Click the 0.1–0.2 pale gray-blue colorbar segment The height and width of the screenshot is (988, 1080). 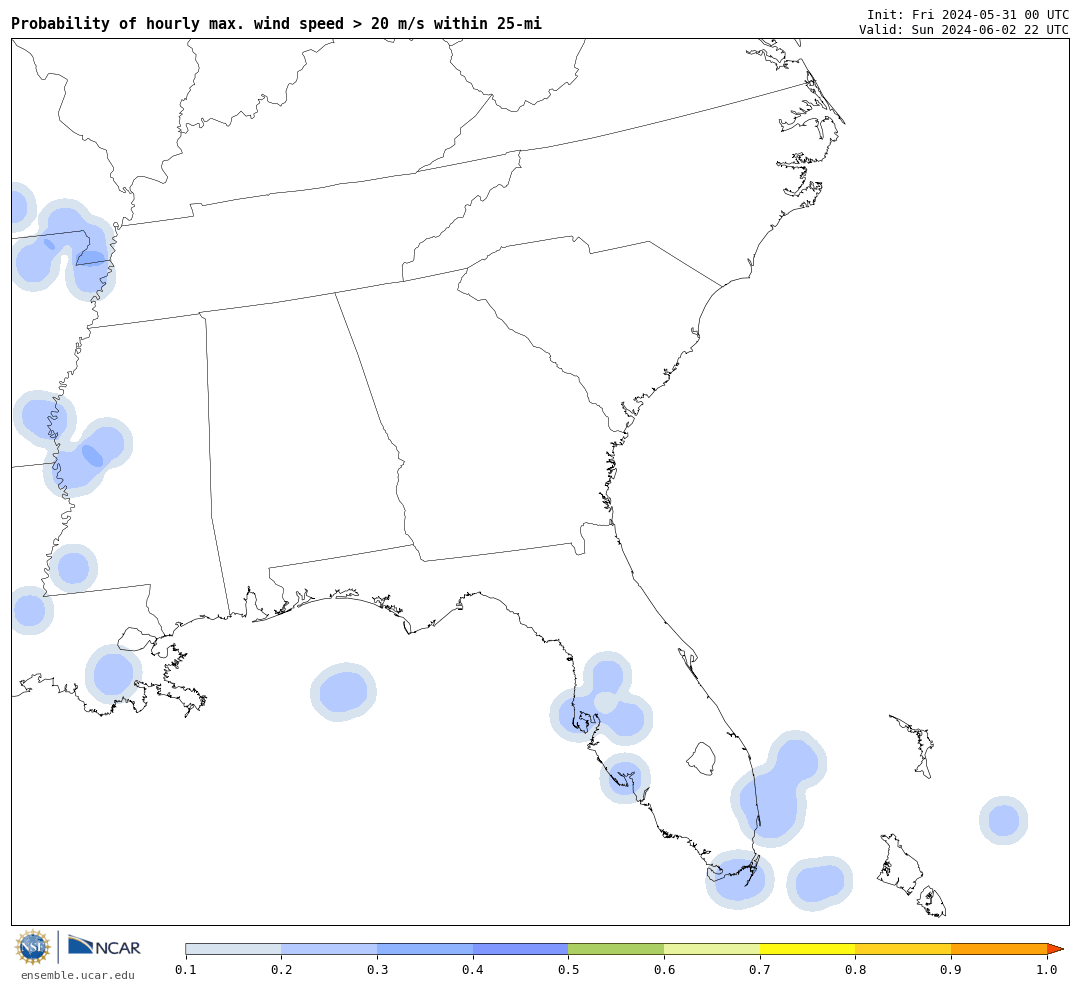click(233, 949)
